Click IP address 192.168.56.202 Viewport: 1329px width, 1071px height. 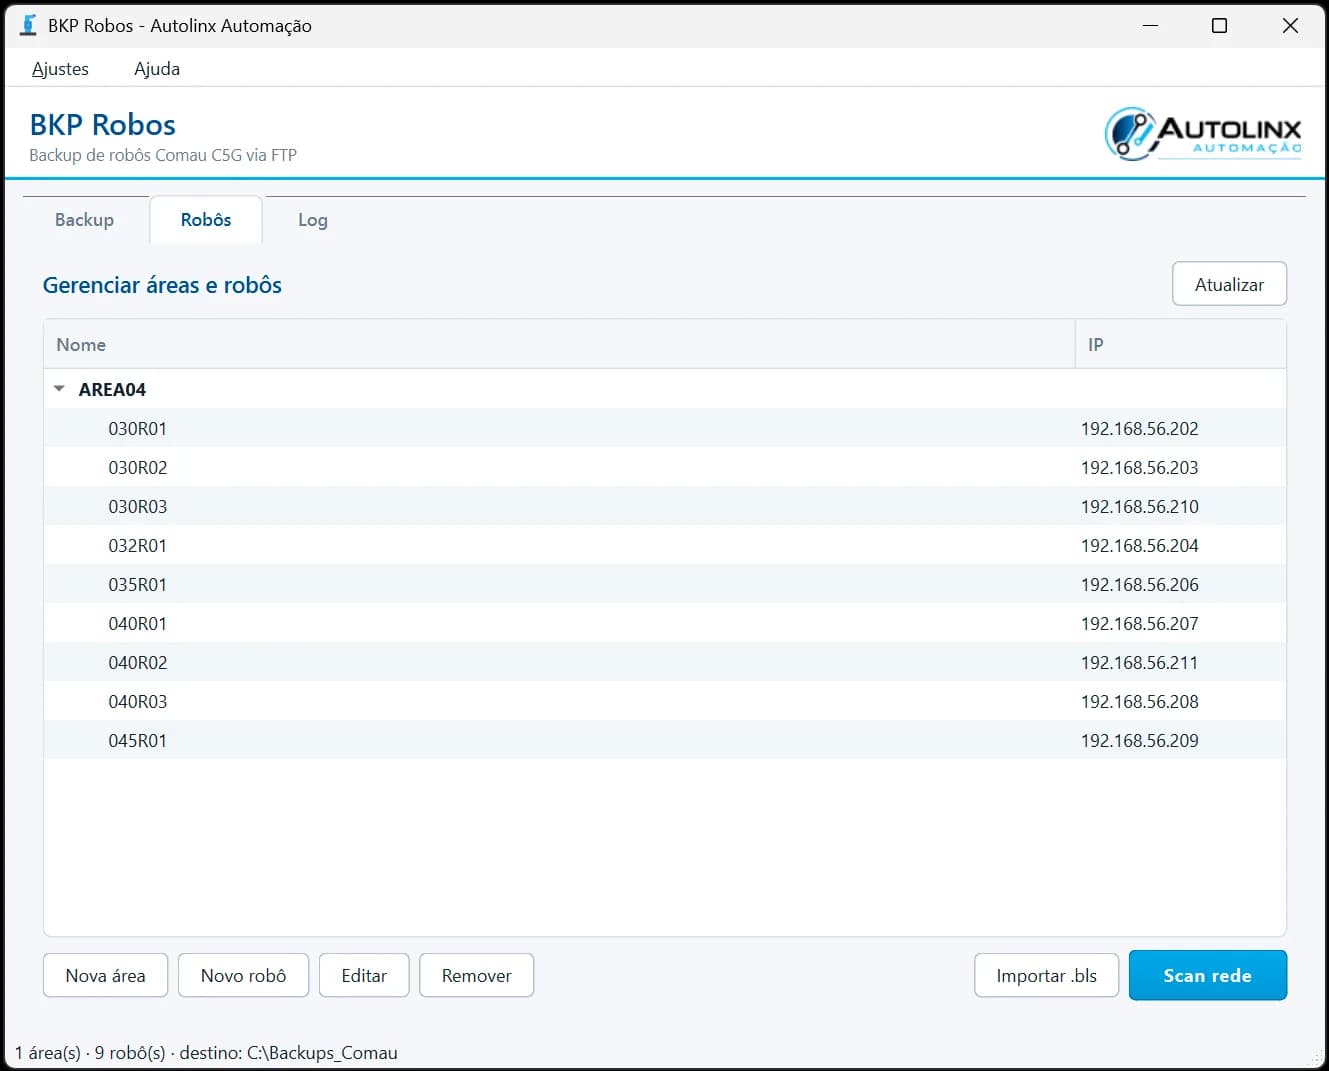[x=1139, y=428]
